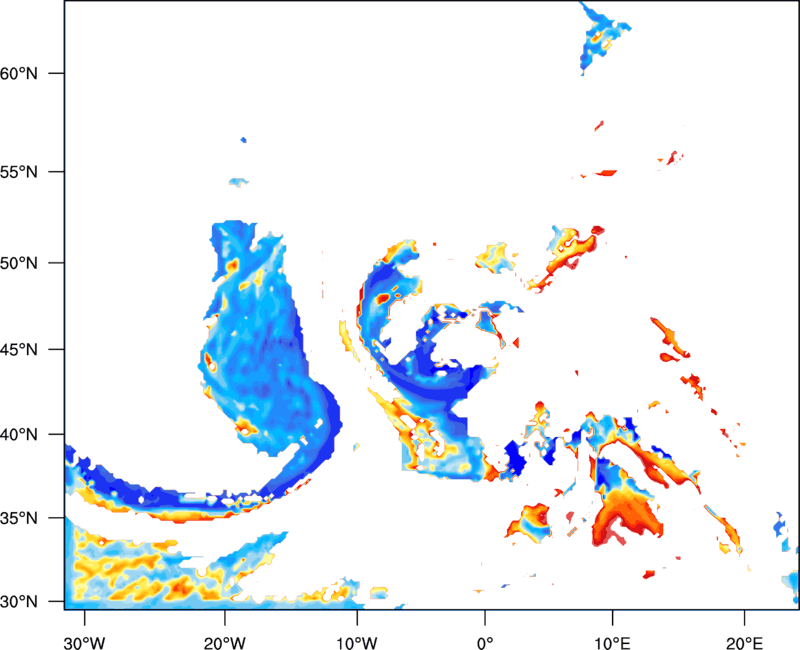Click the 50°N latitude label
Image resolution: width=800 pixels, height=650 pixels.
coord(19,263)
